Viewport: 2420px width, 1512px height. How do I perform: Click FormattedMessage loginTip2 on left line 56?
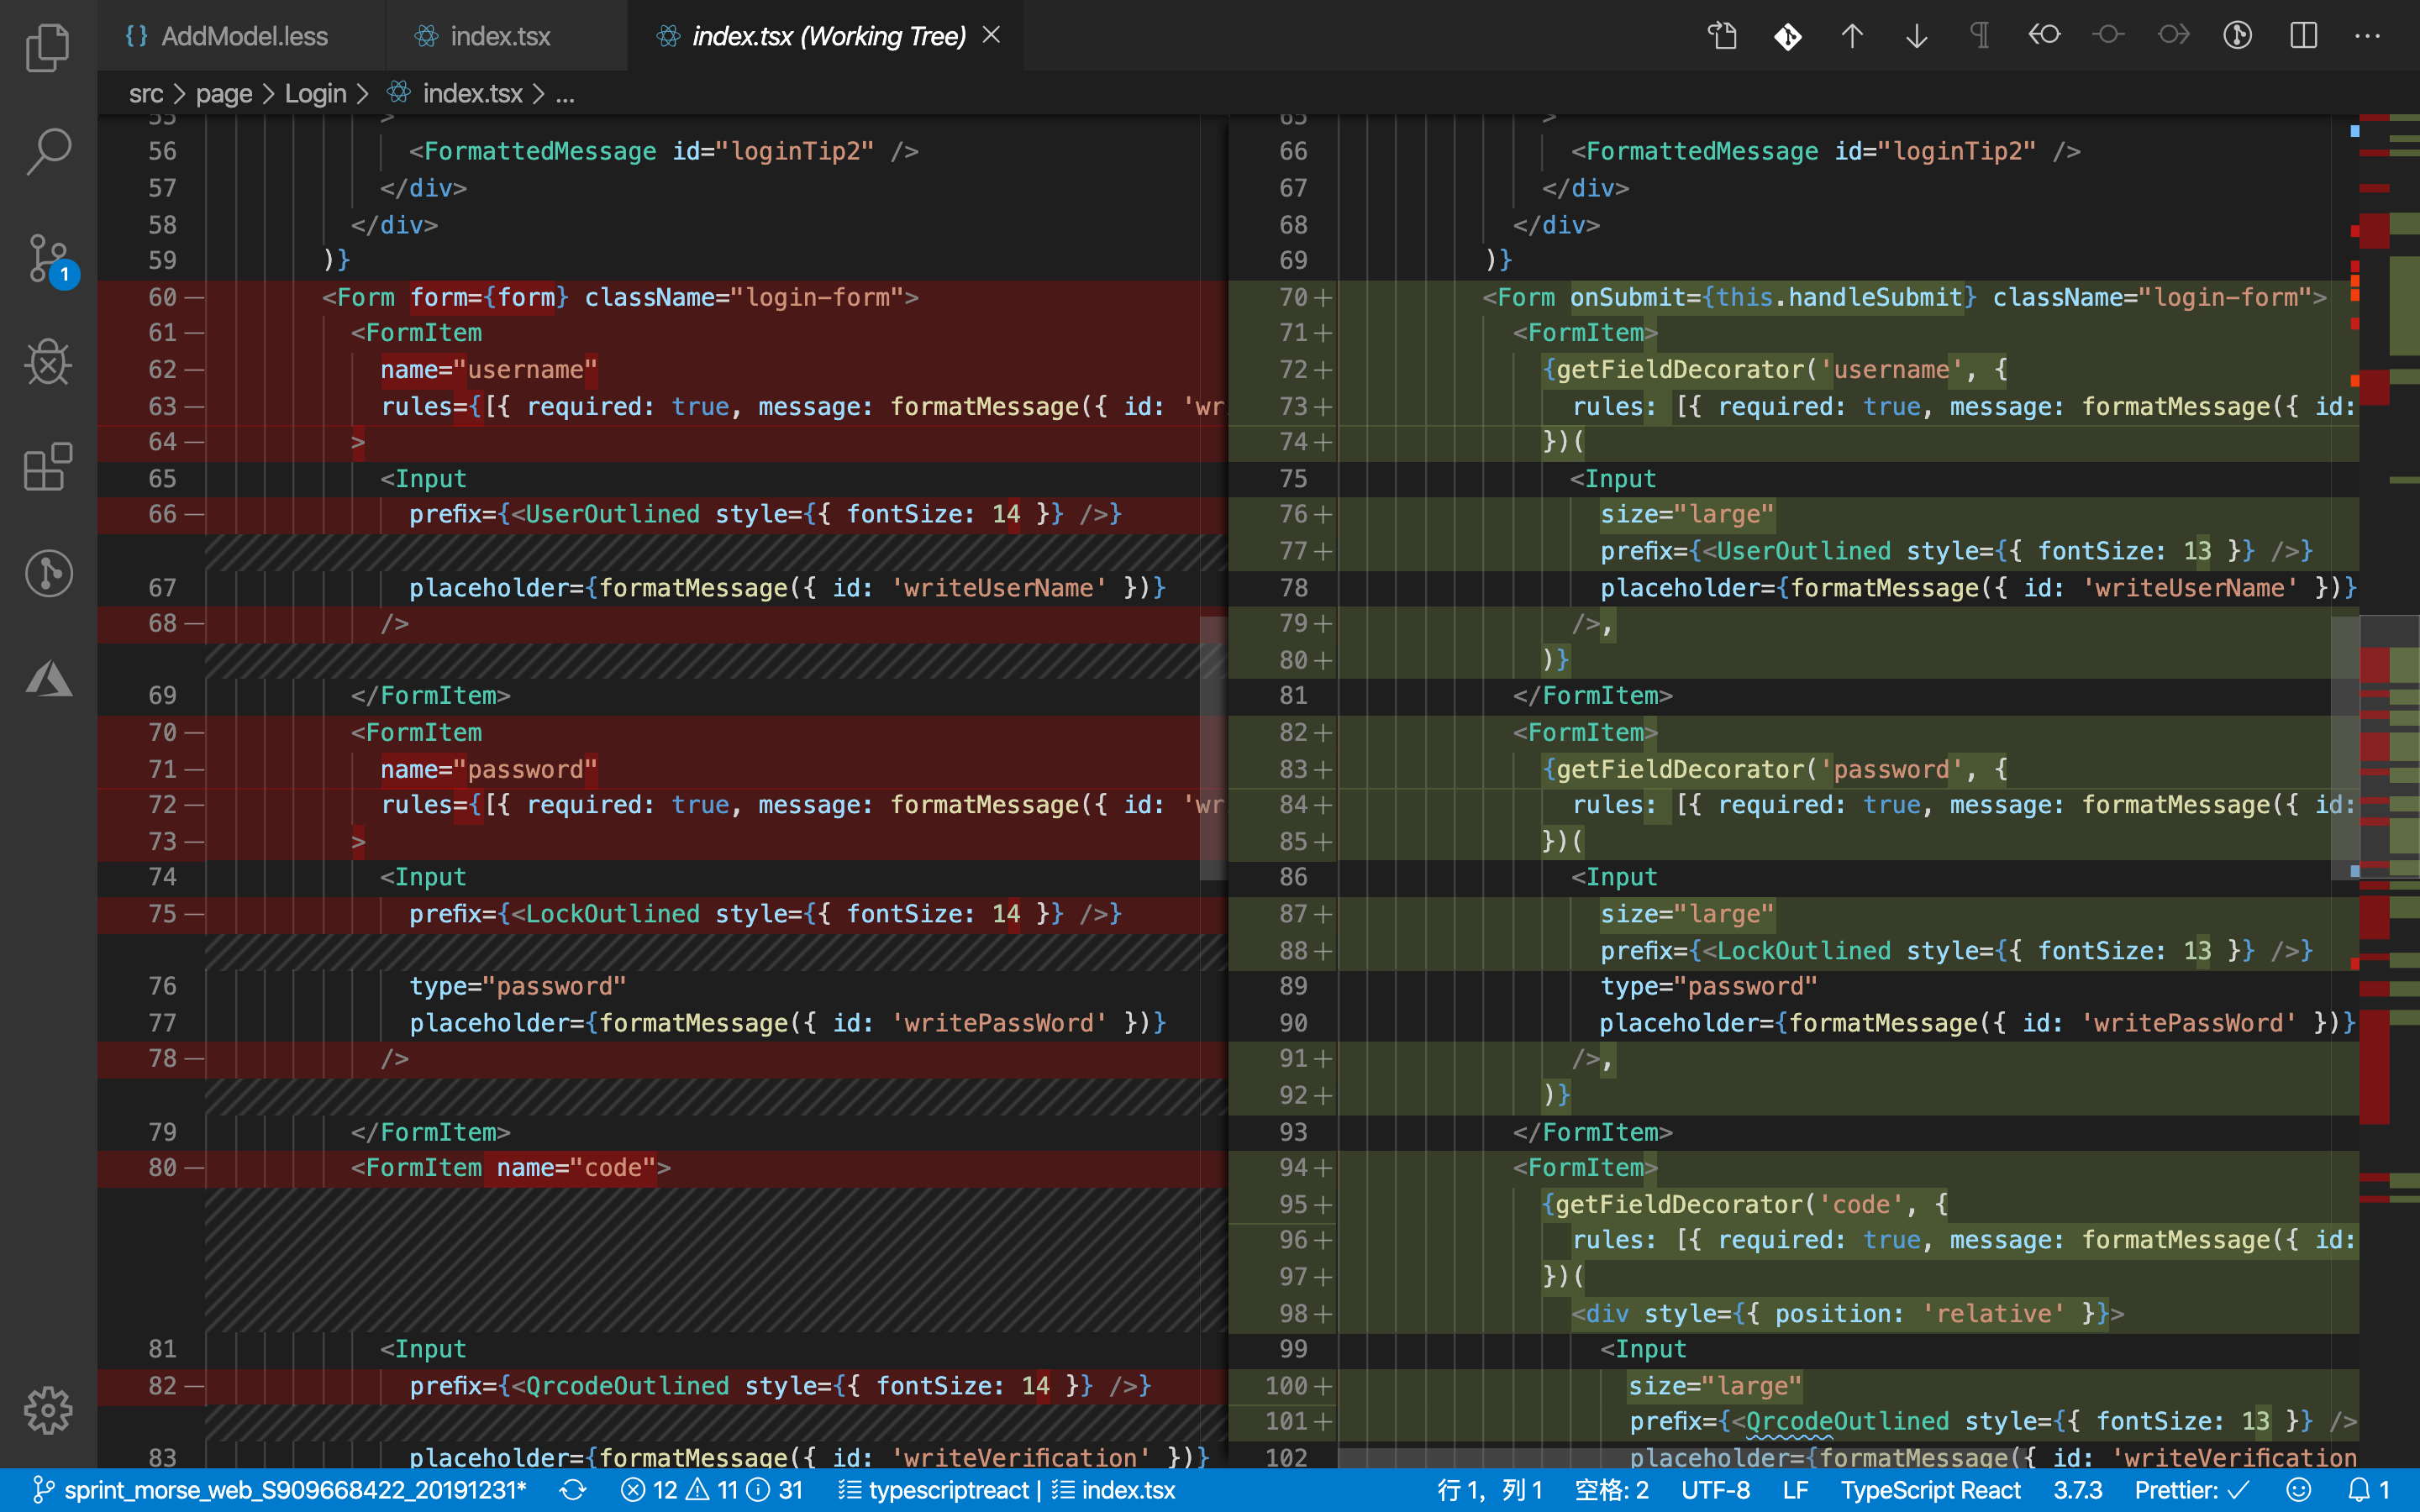pos(664,151)
